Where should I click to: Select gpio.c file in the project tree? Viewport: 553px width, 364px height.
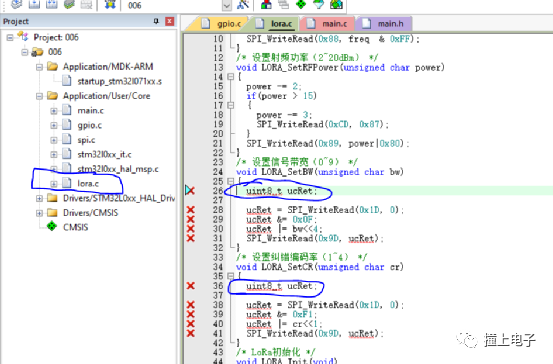90,125
